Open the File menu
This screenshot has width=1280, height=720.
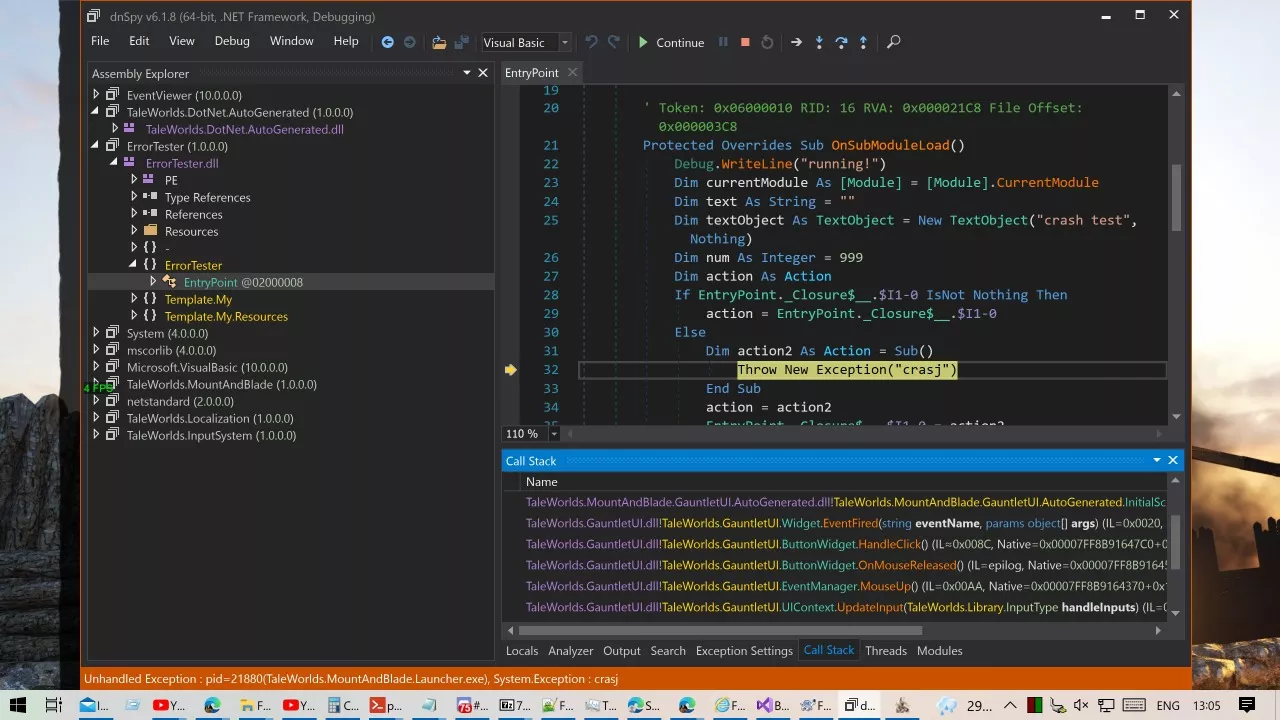tap(100, 41)
